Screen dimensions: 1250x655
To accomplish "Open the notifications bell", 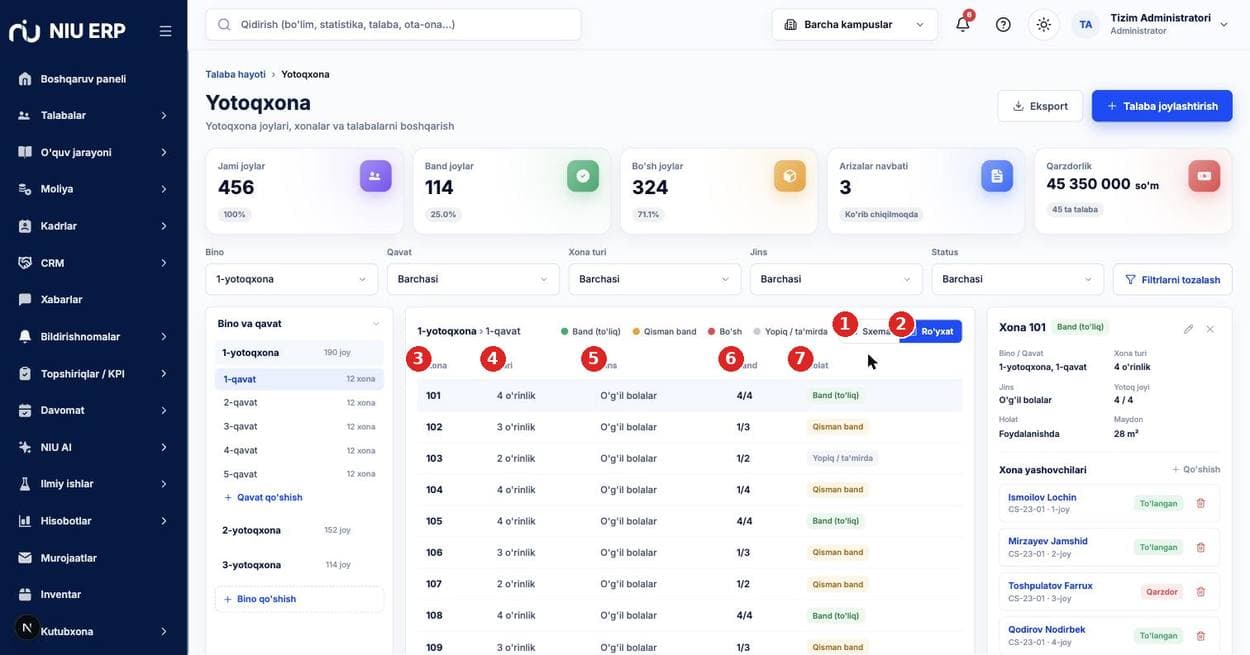I will click(963, 24).
